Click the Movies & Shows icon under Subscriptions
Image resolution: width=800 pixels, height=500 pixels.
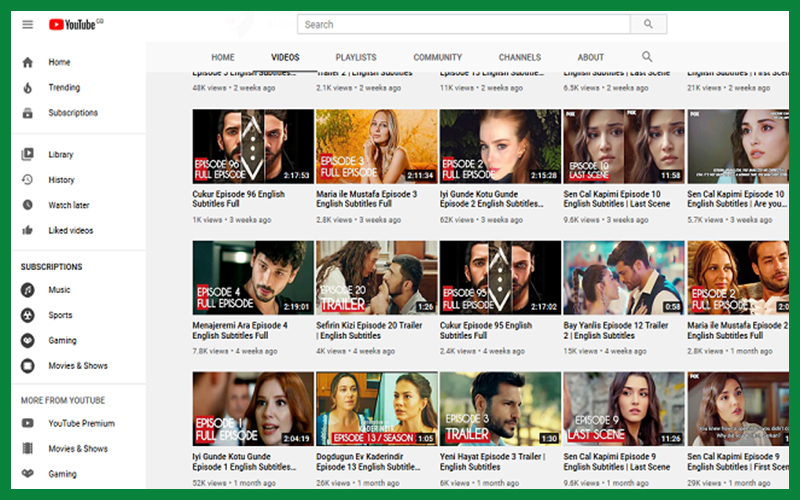click(28, 366)
